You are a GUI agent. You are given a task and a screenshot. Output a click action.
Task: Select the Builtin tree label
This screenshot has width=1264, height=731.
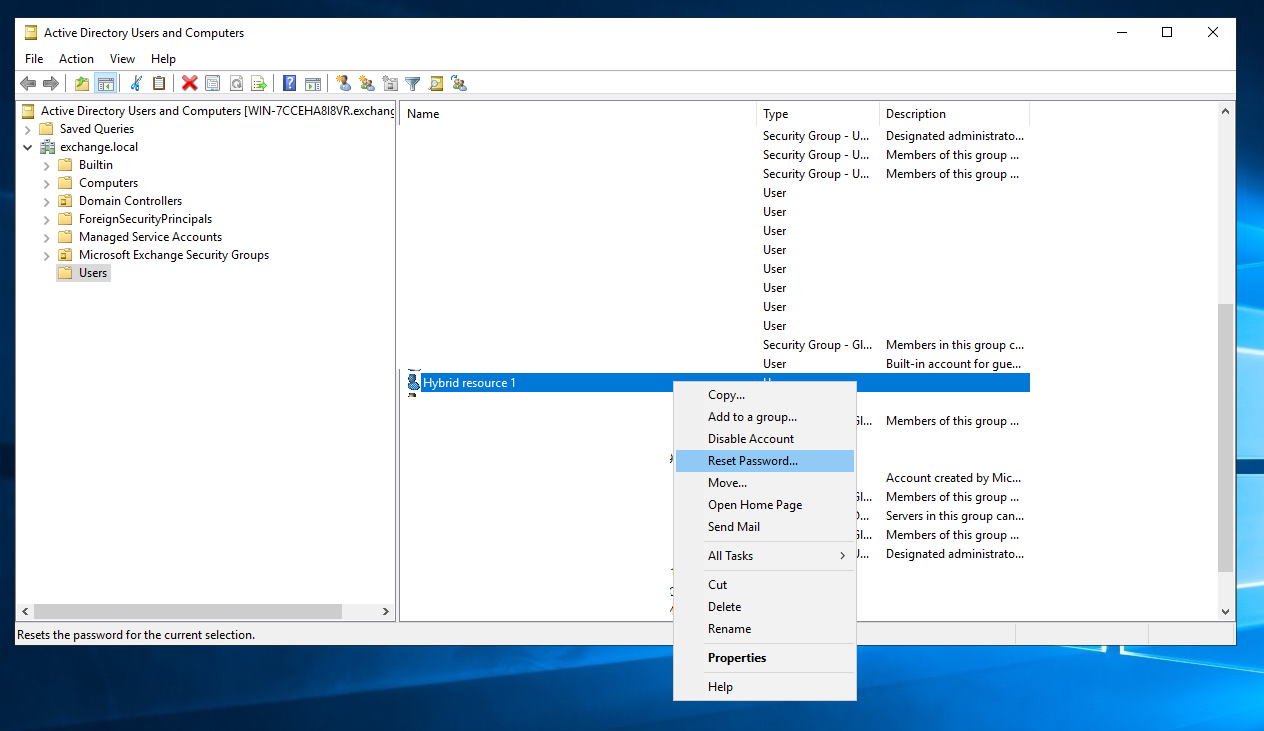click(96, 165)
